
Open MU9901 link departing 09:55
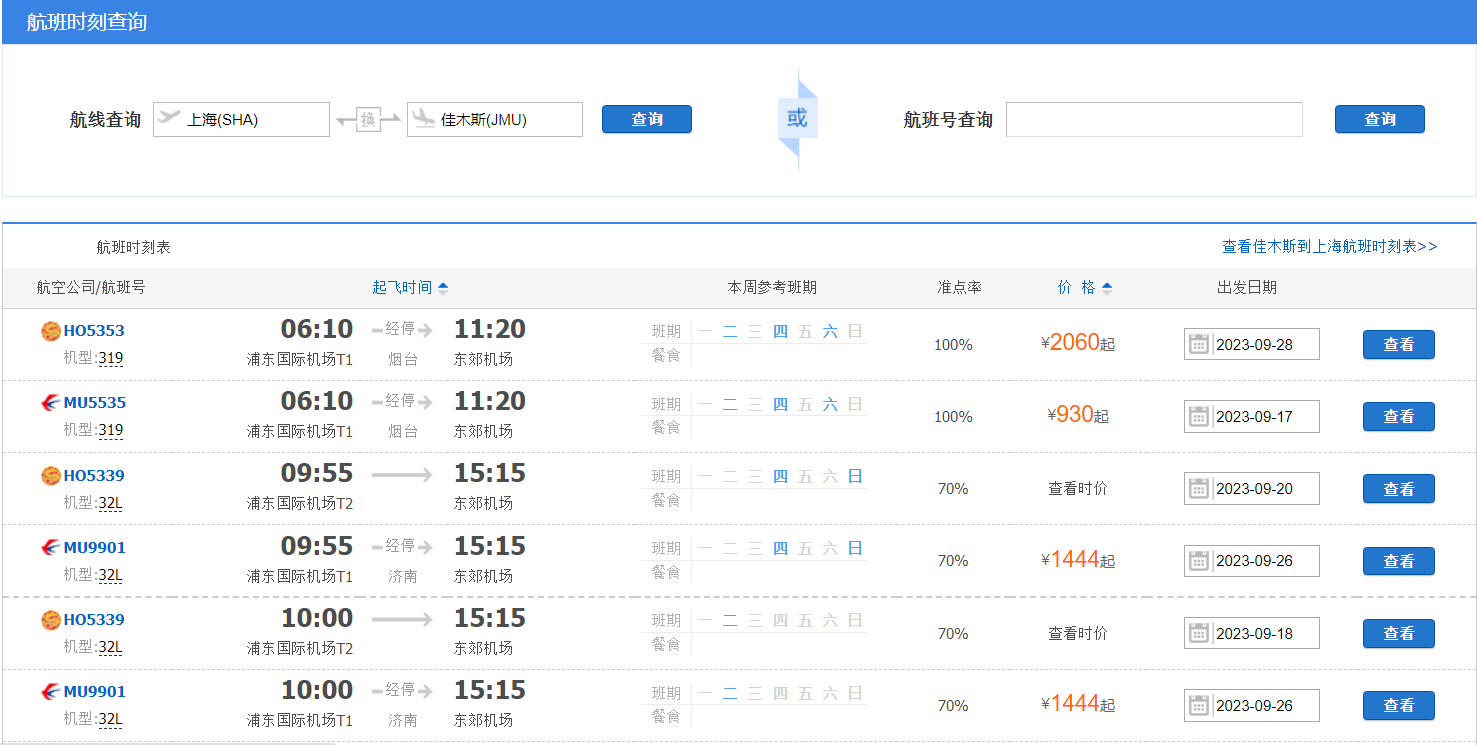pyautogui.click(x=95, y=547)
